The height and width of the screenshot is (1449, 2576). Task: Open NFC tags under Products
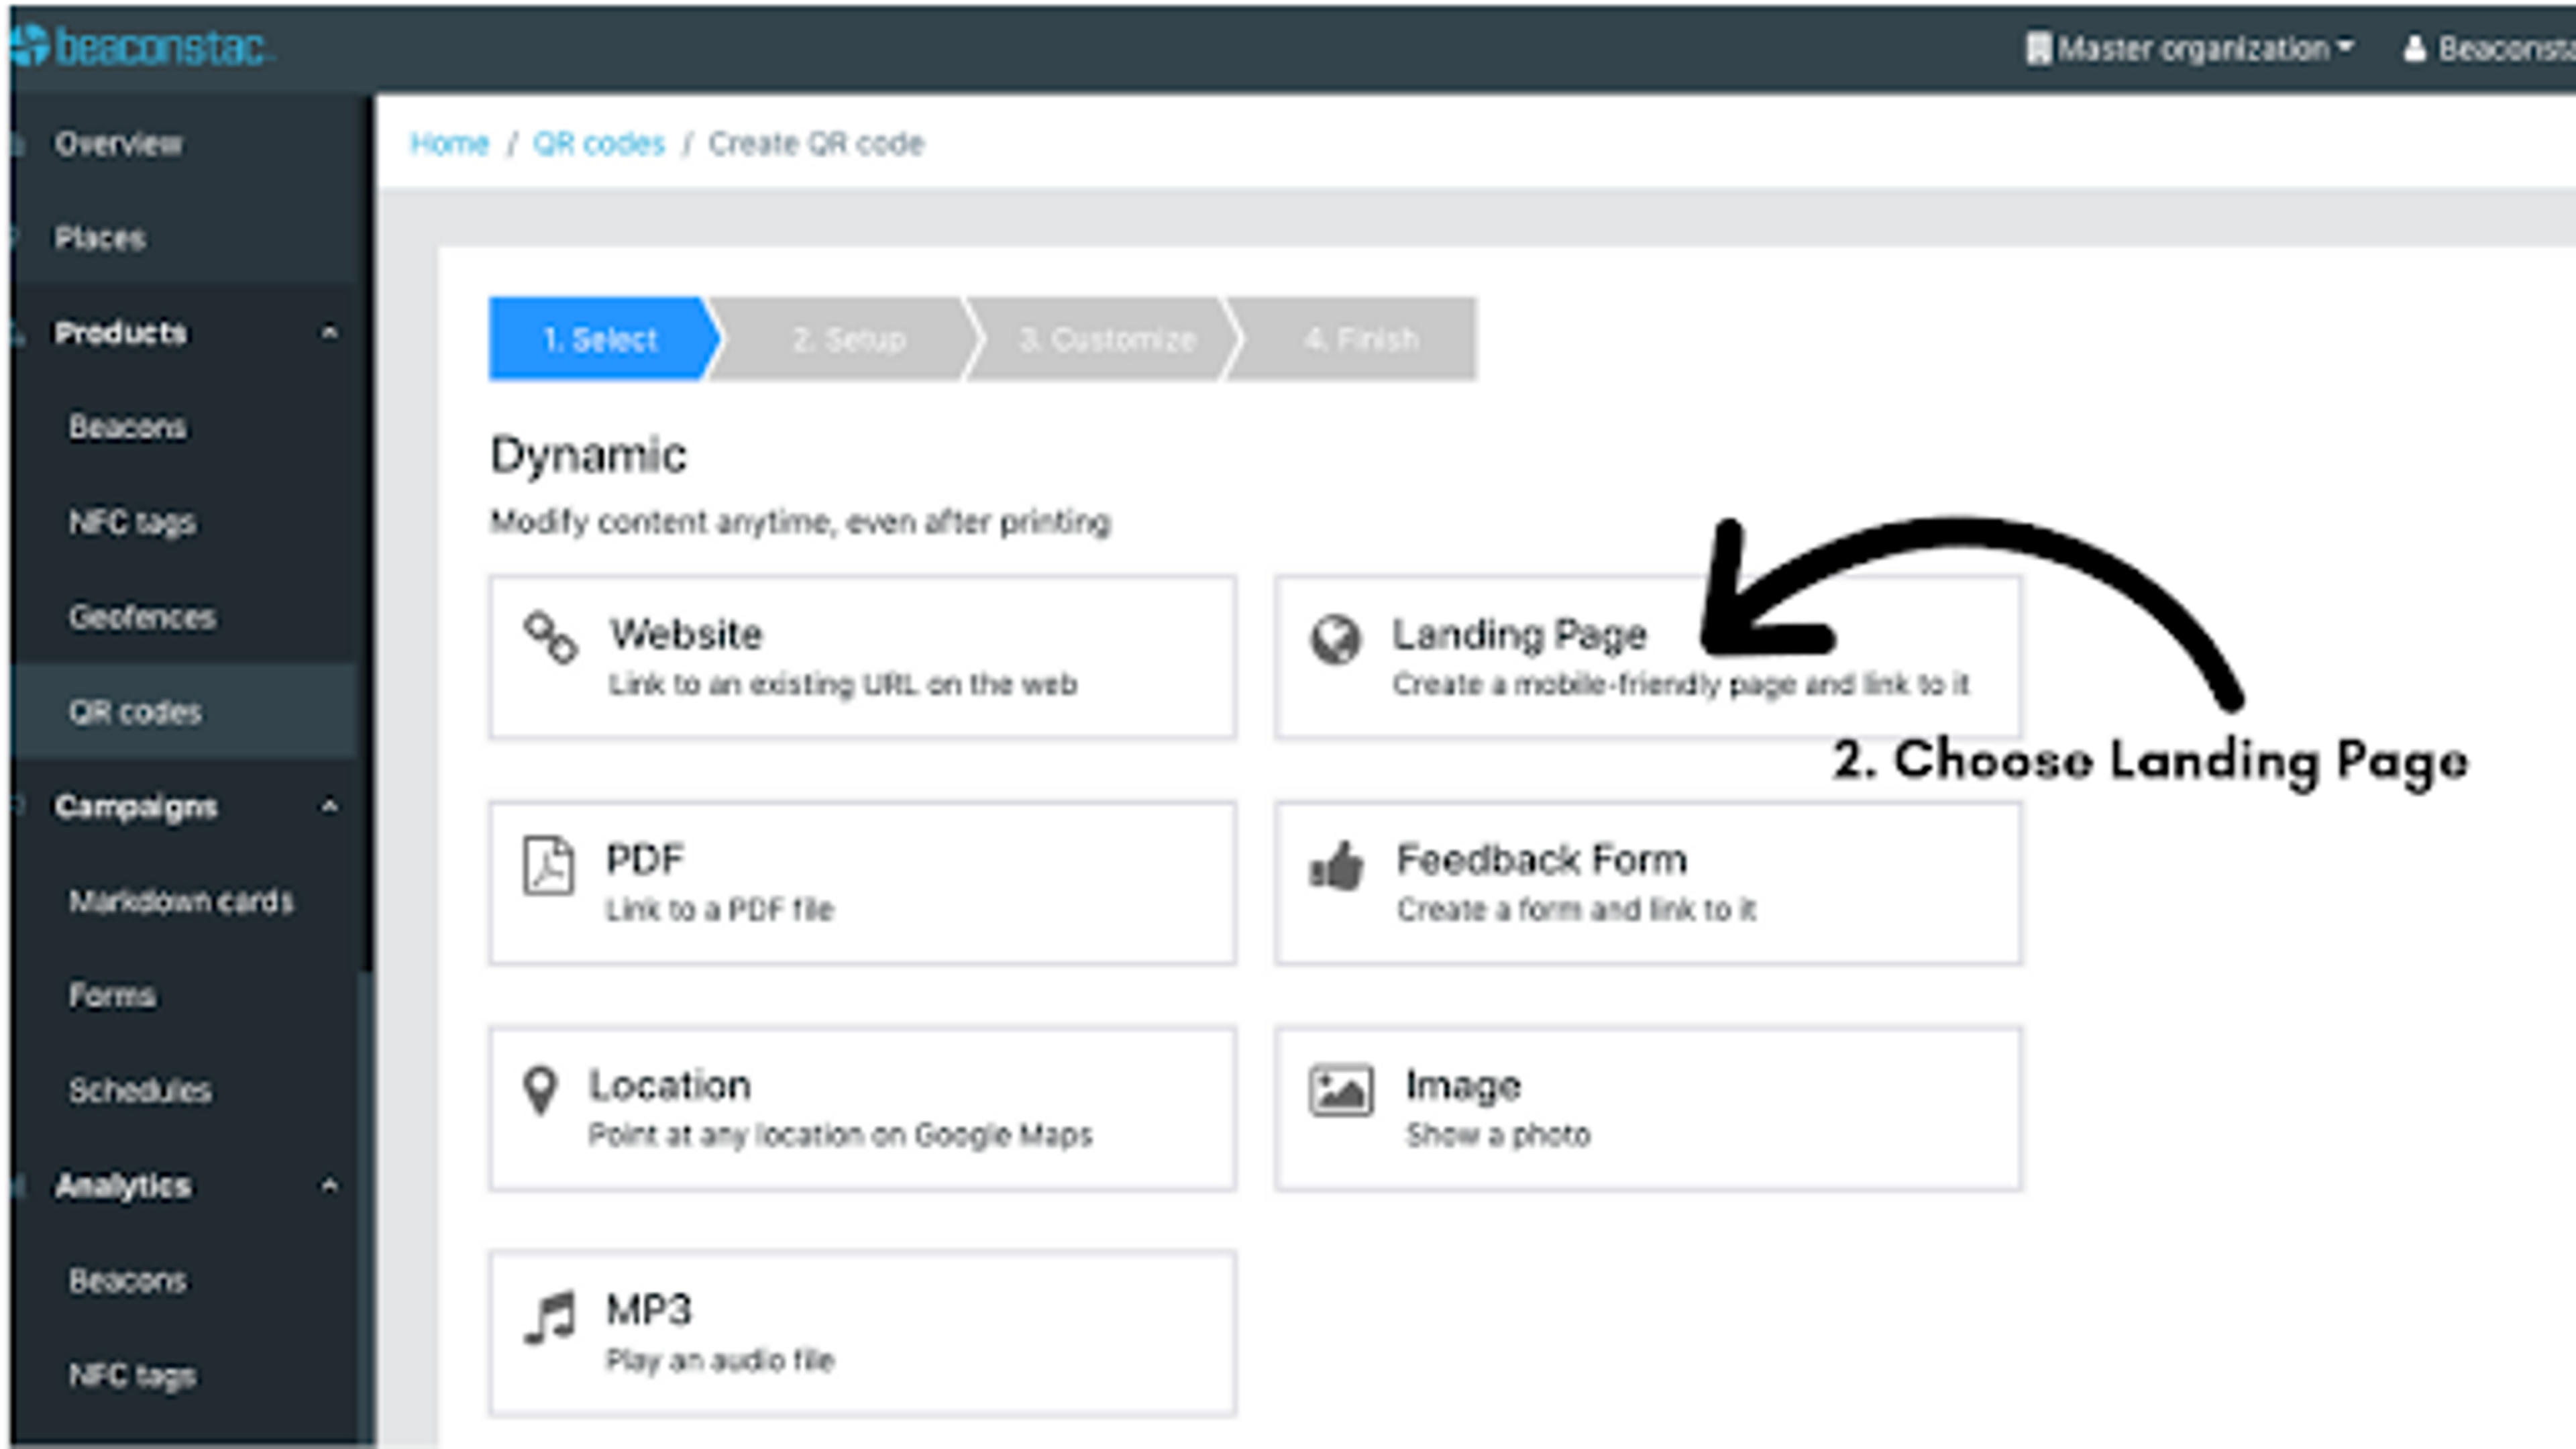[132, 522]
